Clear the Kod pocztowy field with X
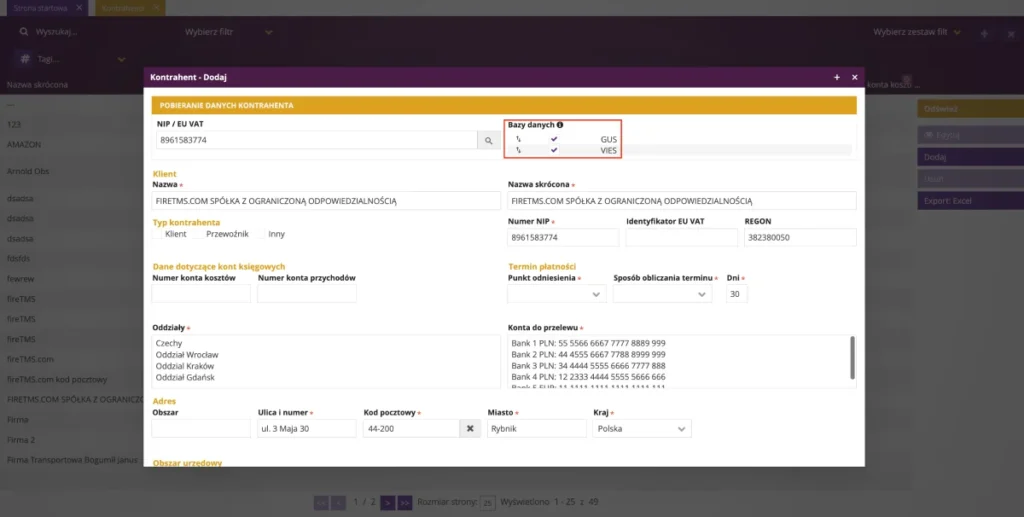This screenshot has height=517, width=1024. [470, 428]
